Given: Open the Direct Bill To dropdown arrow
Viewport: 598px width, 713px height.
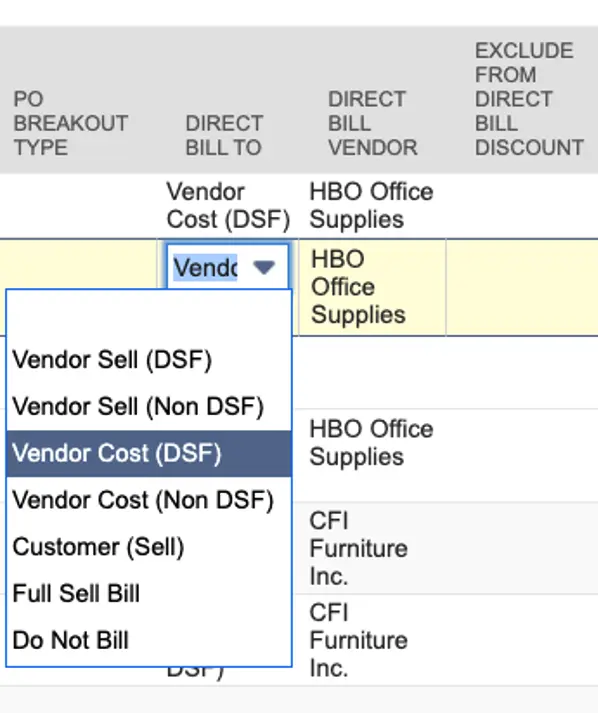Looking at the screenshot, I should click(x=264, y=267).
